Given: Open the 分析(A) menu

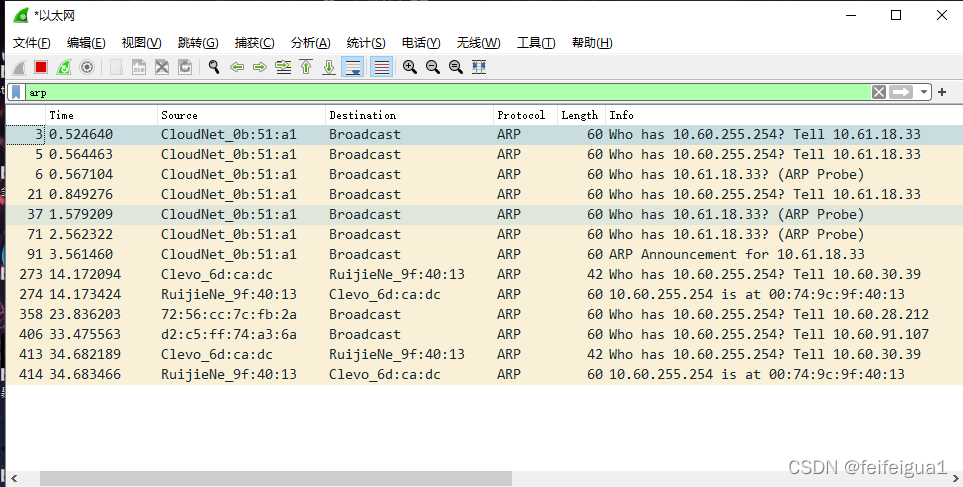Looking at the screenshot, I should [x=310, y=42].
